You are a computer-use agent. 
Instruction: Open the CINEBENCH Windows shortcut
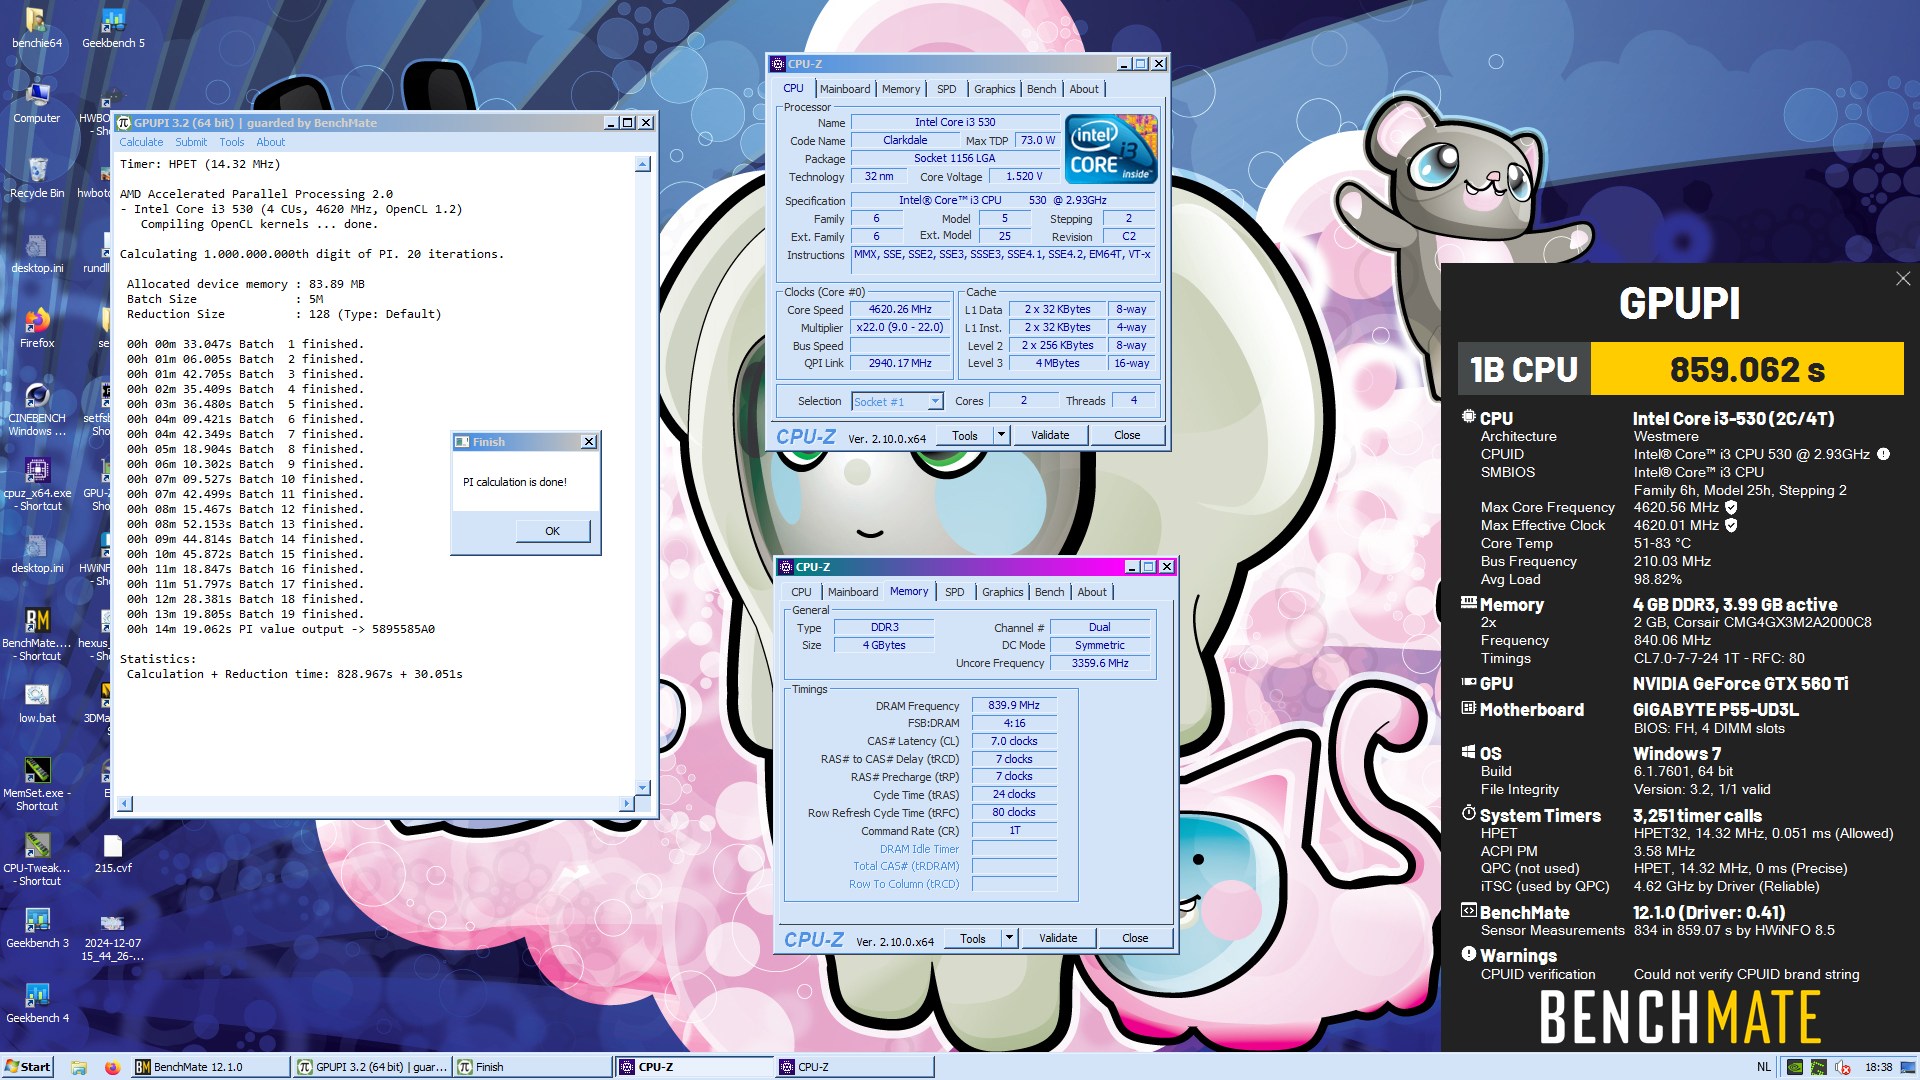(x=37, y=410)
